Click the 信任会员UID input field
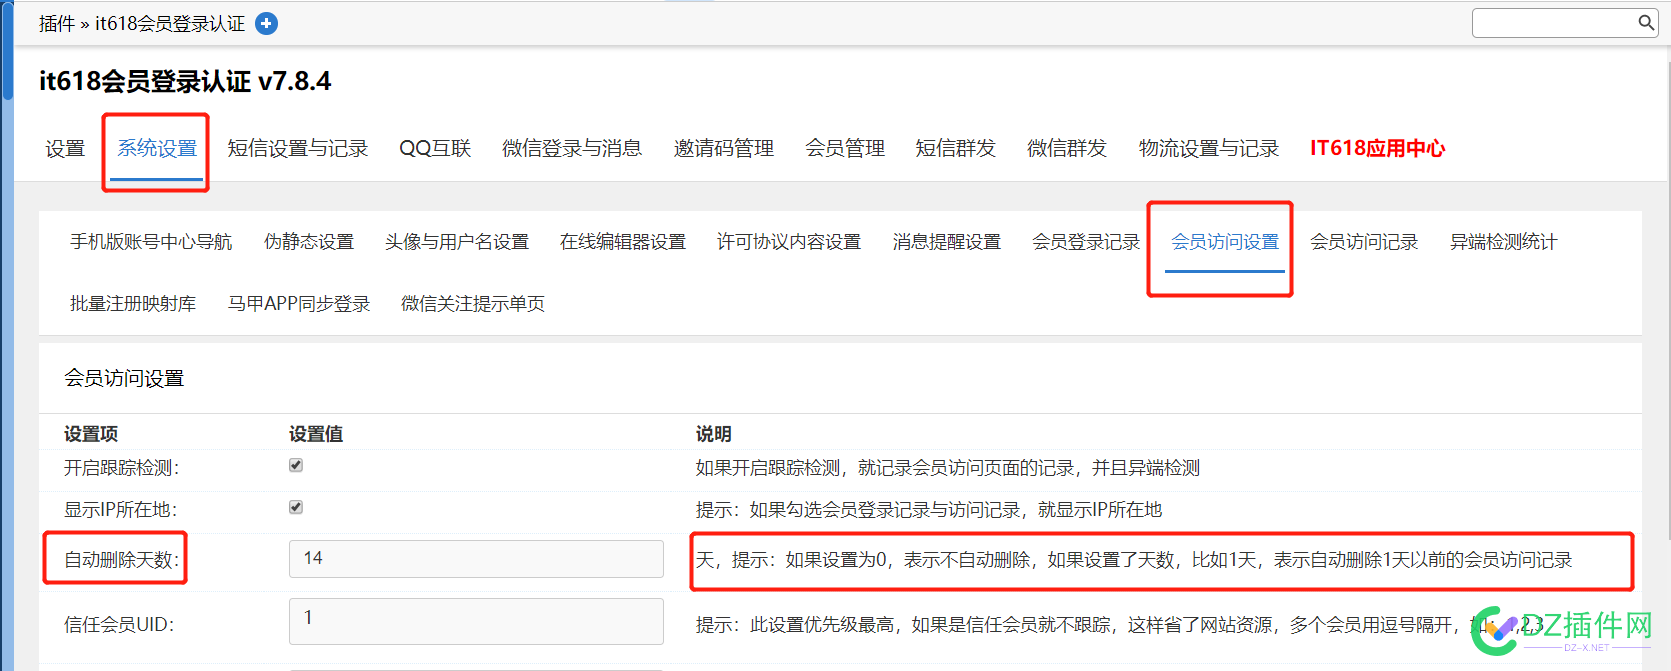1671x671 pixels. [476, 621]
